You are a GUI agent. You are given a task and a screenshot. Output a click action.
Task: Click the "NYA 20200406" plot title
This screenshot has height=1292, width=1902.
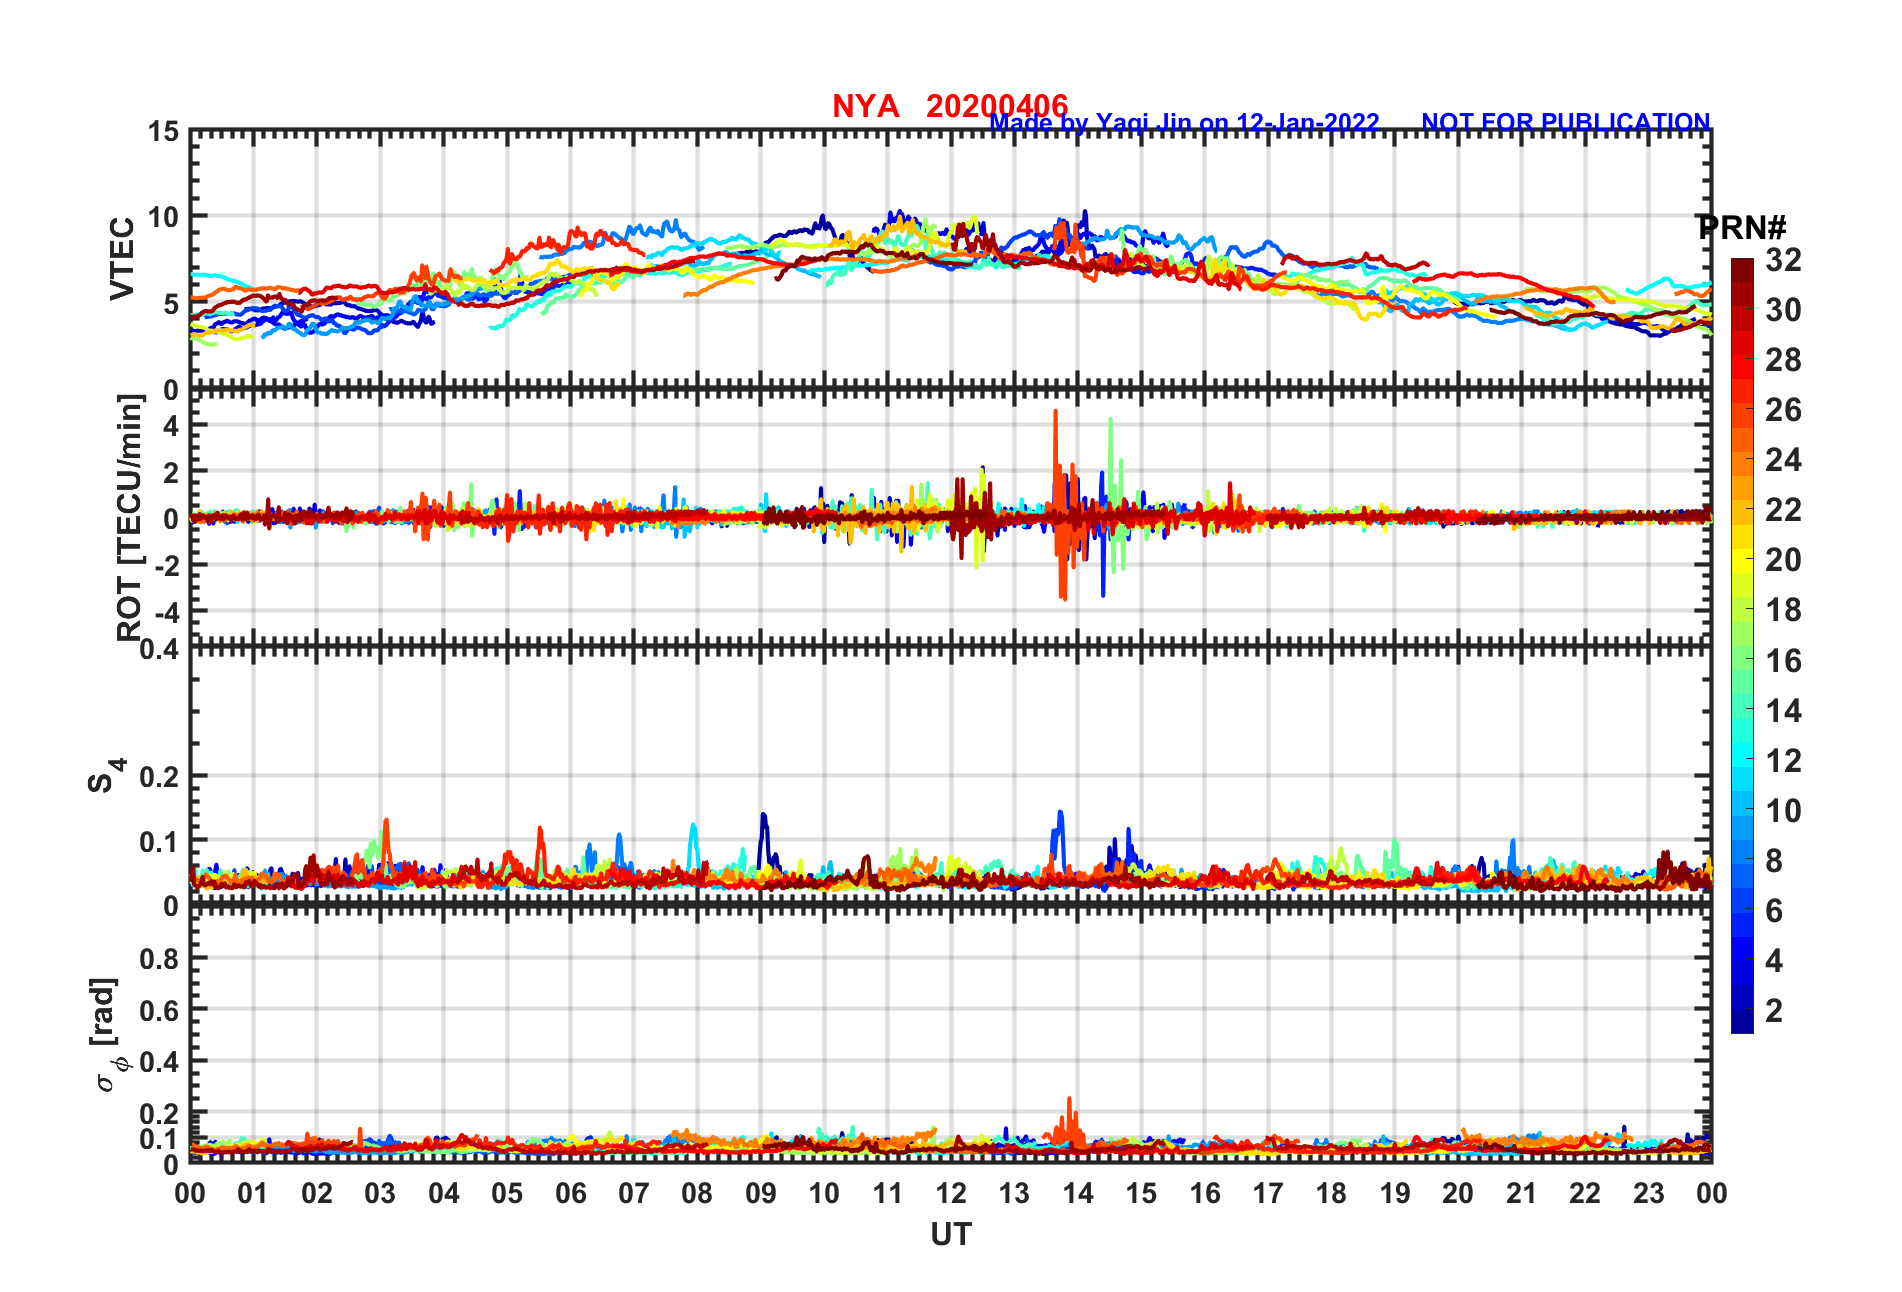coord(950,106)
